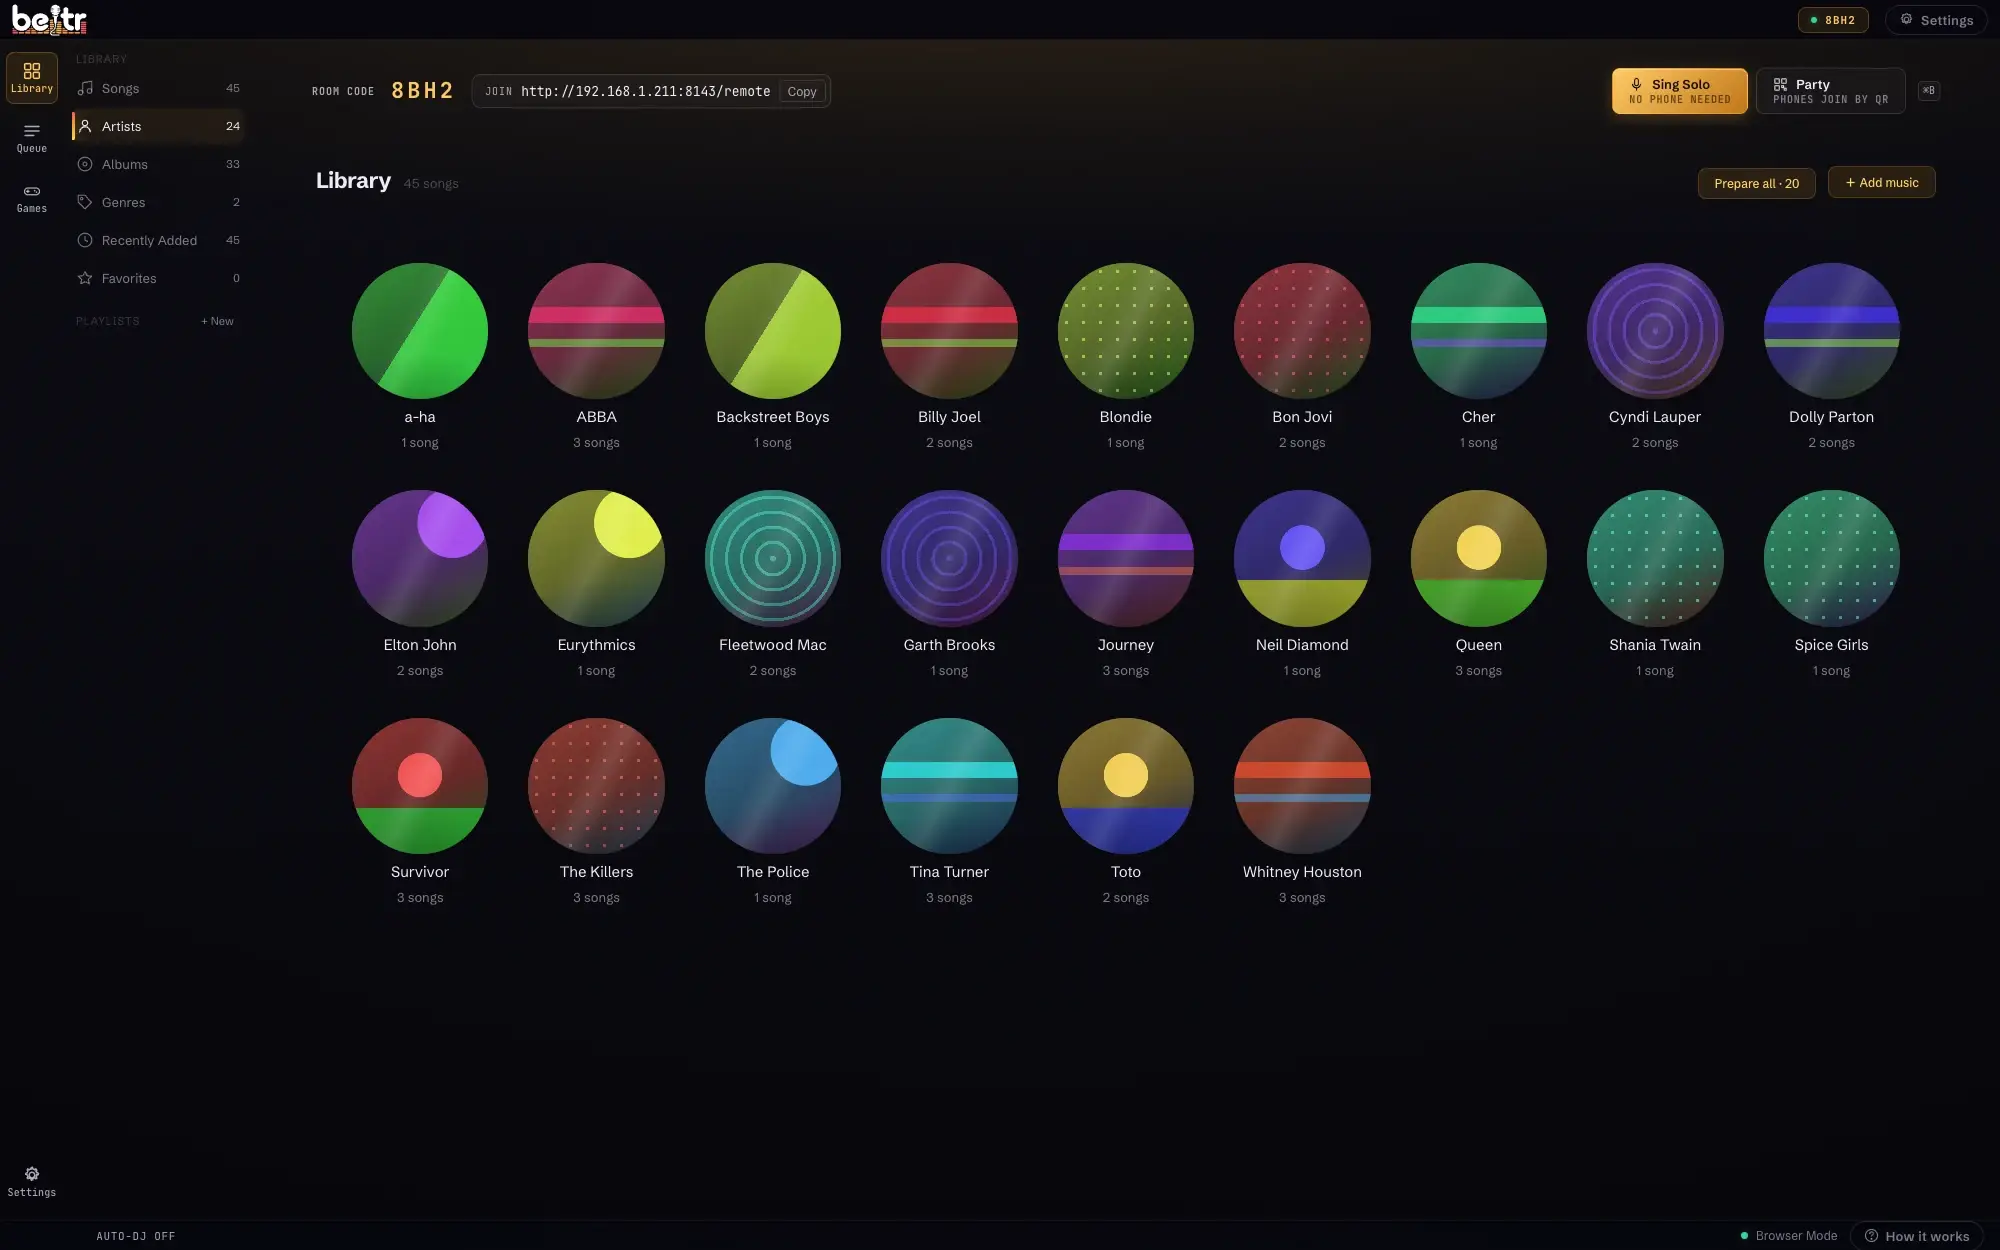Open Settings gear in the left rail

pyautogui.click(x=32, y=1181)
